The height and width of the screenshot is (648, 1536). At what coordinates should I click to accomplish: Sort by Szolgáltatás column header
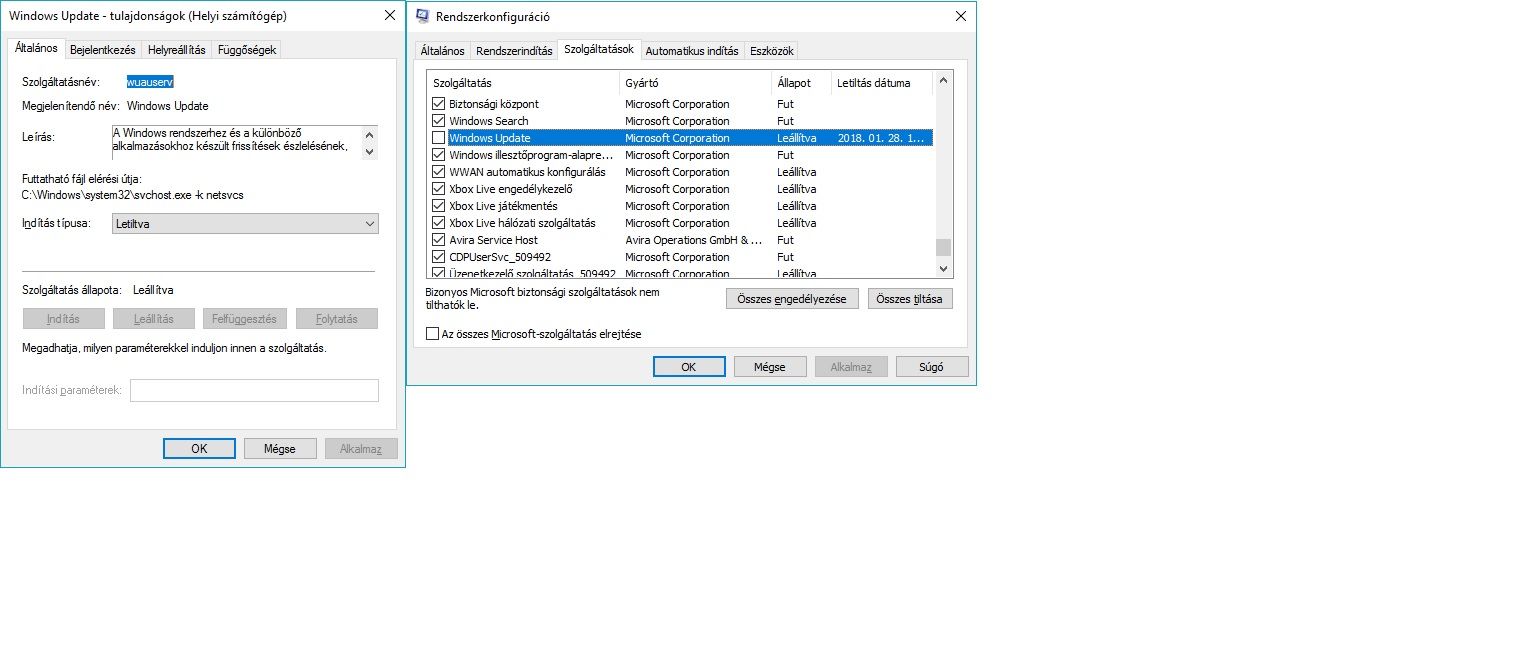click(x=523, y=83)
